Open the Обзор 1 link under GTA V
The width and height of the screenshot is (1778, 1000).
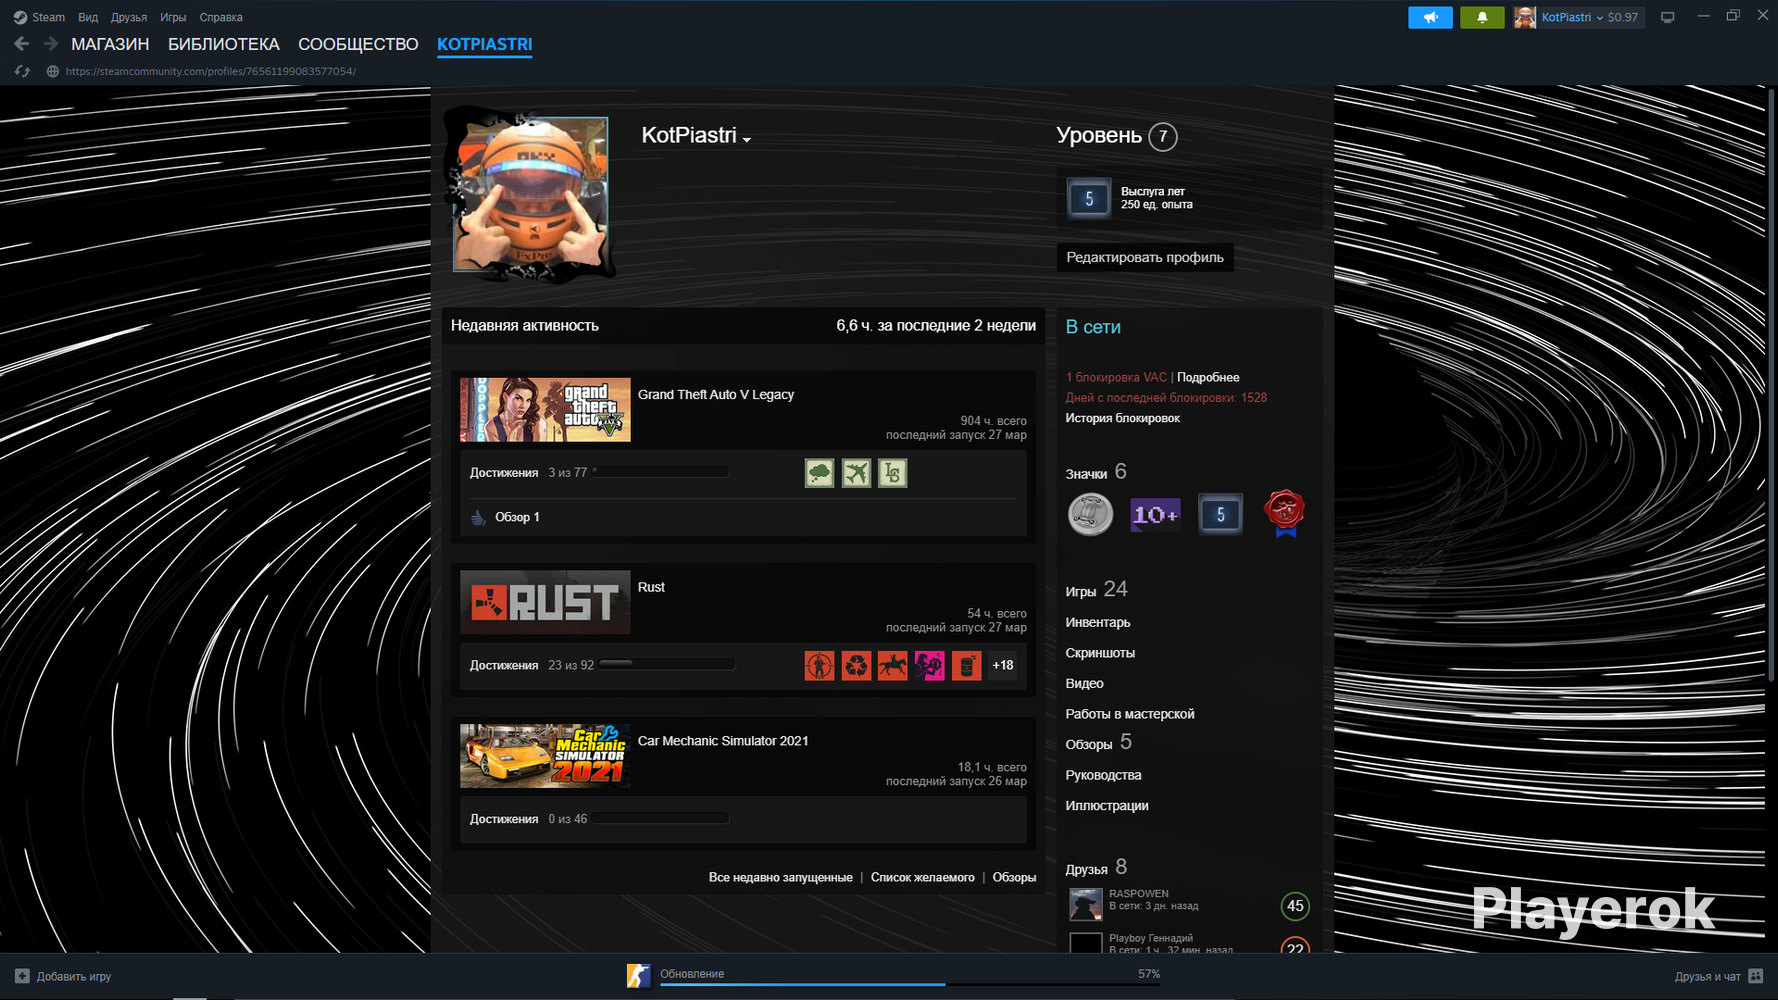[x=517, y=517]
